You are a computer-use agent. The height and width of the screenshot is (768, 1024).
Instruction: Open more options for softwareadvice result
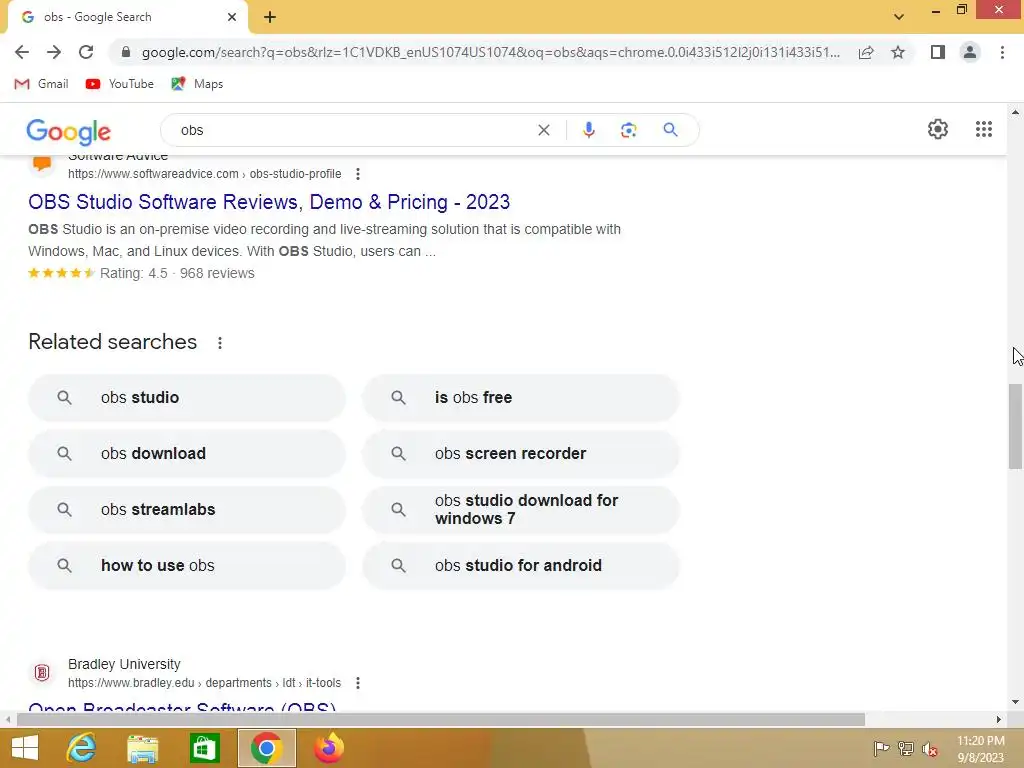pos(357,174)
